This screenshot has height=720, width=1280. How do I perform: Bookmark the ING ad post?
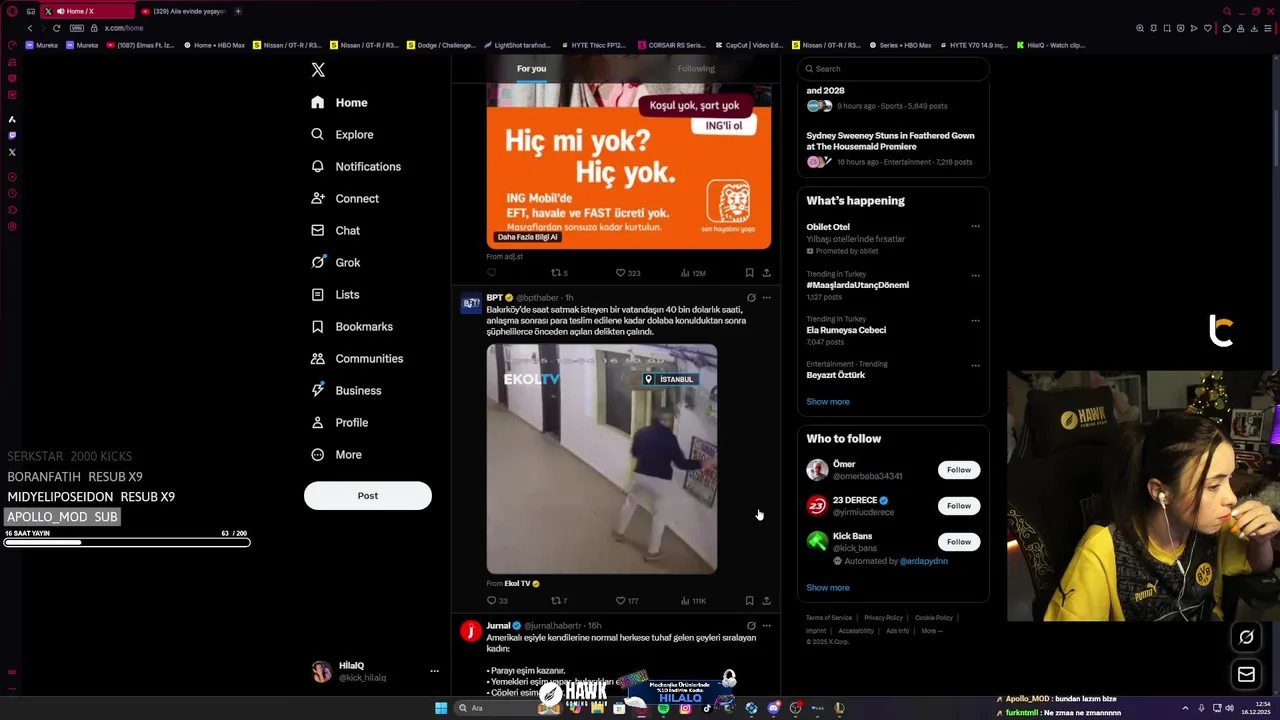pos(749,273)
